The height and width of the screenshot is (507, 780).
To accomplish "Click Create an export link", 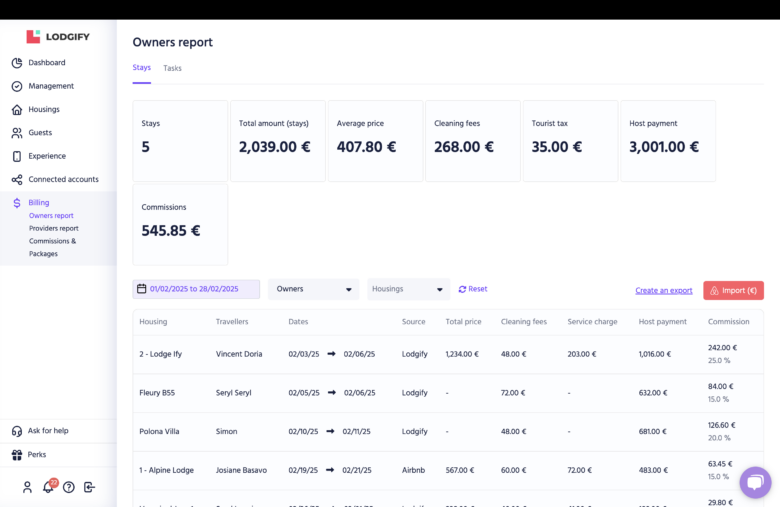I will point(664,291).
